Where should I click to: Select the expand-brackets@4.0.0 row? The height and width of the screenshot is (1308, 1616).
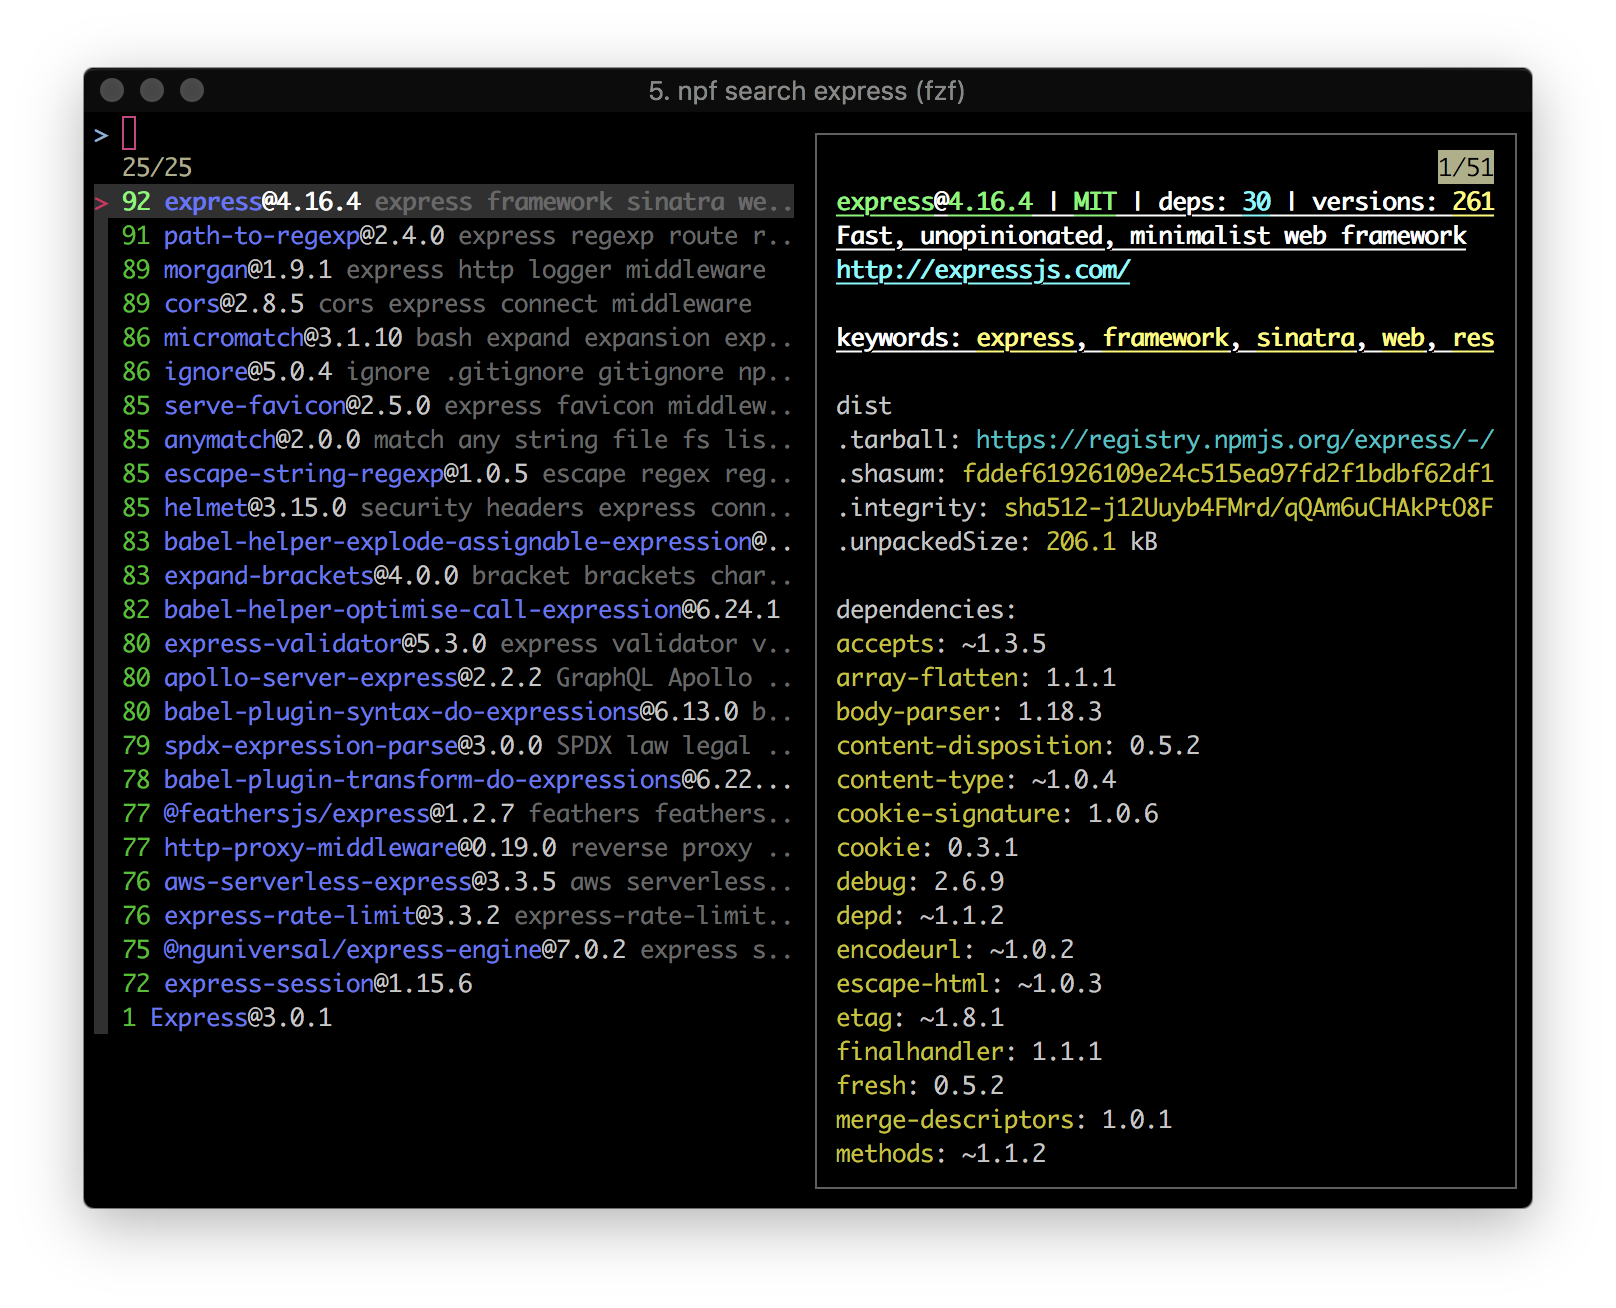444,575
